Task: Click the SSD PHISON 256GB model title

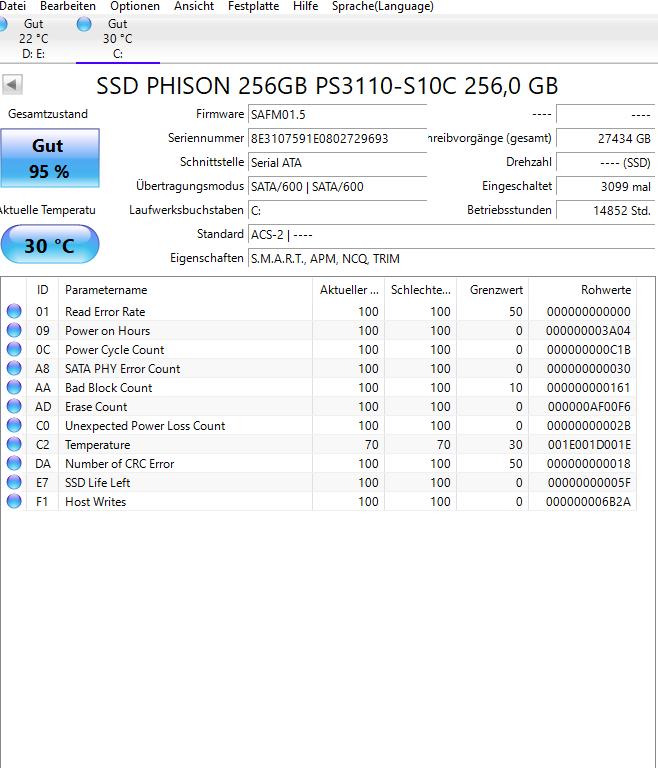Action: (327, 86)
